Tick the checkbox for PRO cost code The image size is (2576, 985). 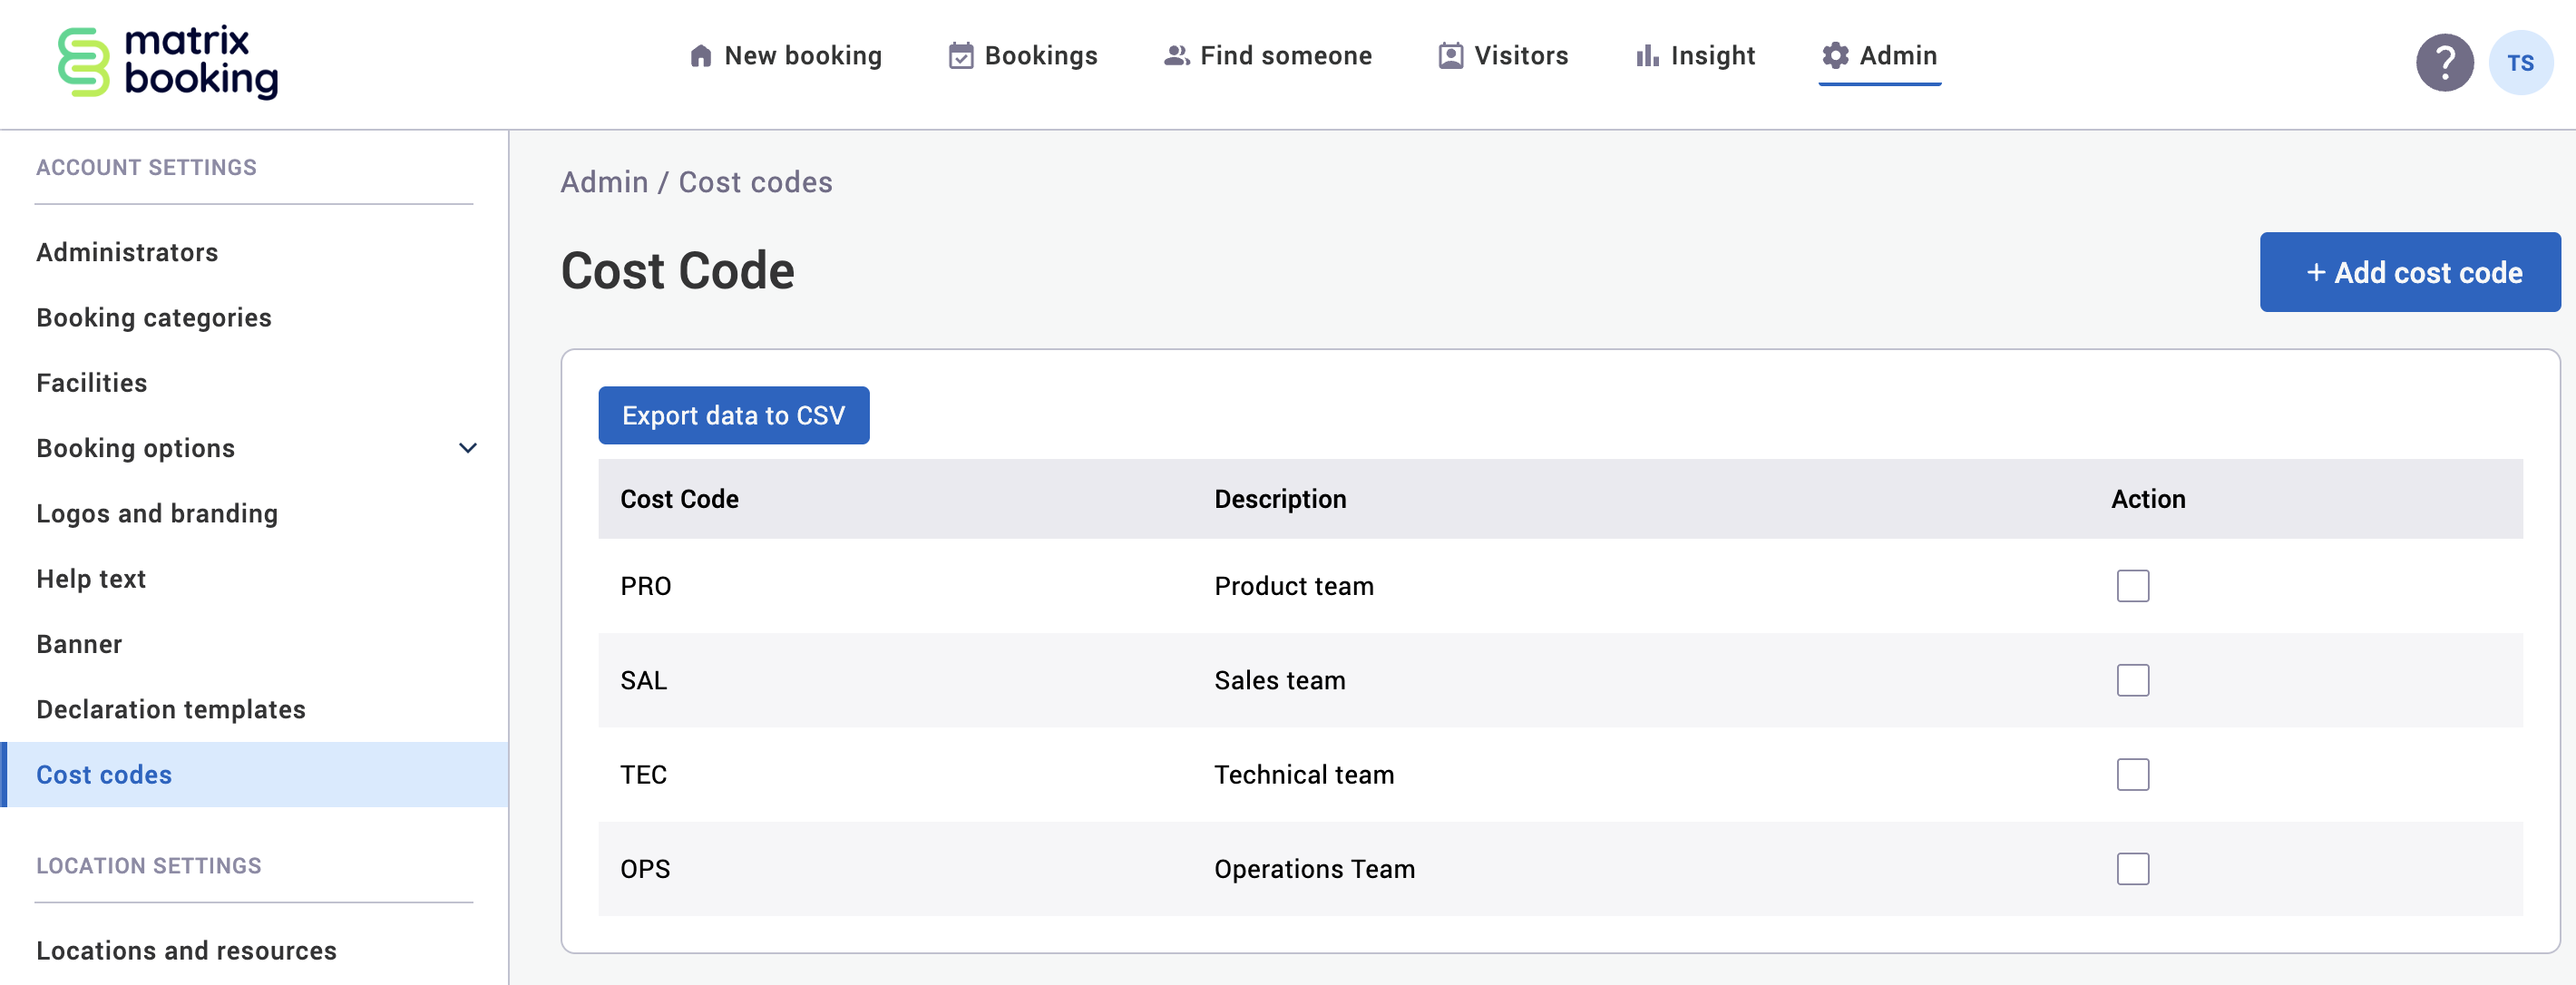[2132, 586]
